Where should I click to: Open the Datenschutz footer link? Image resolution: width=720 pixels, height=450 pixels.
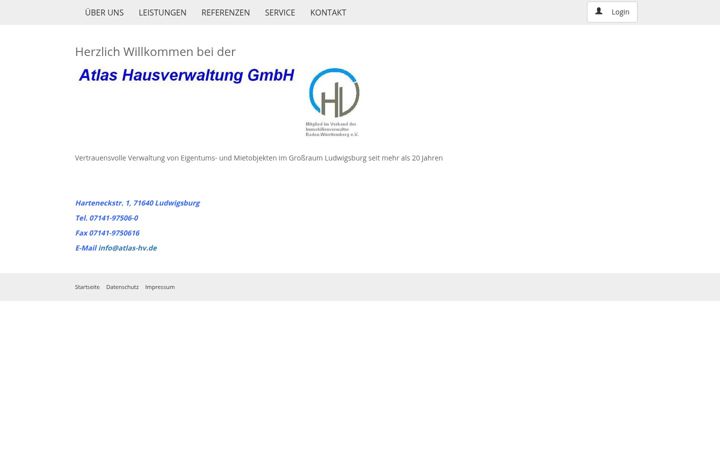pyautogui.click(x=122, y=287)
